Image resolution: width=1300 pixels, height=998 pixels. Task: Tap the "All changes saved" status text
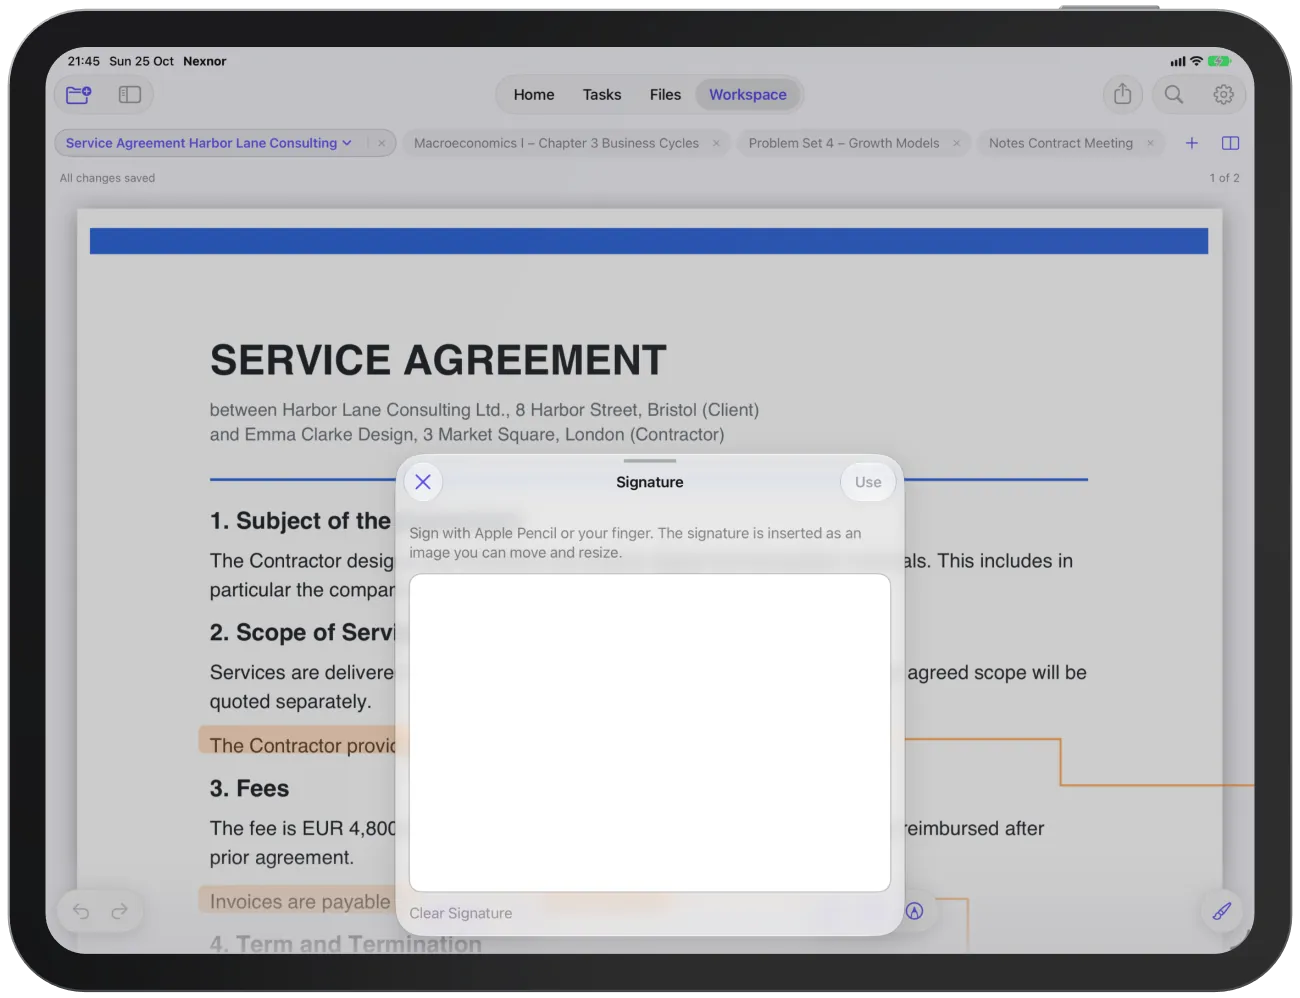tap(107, 178)
